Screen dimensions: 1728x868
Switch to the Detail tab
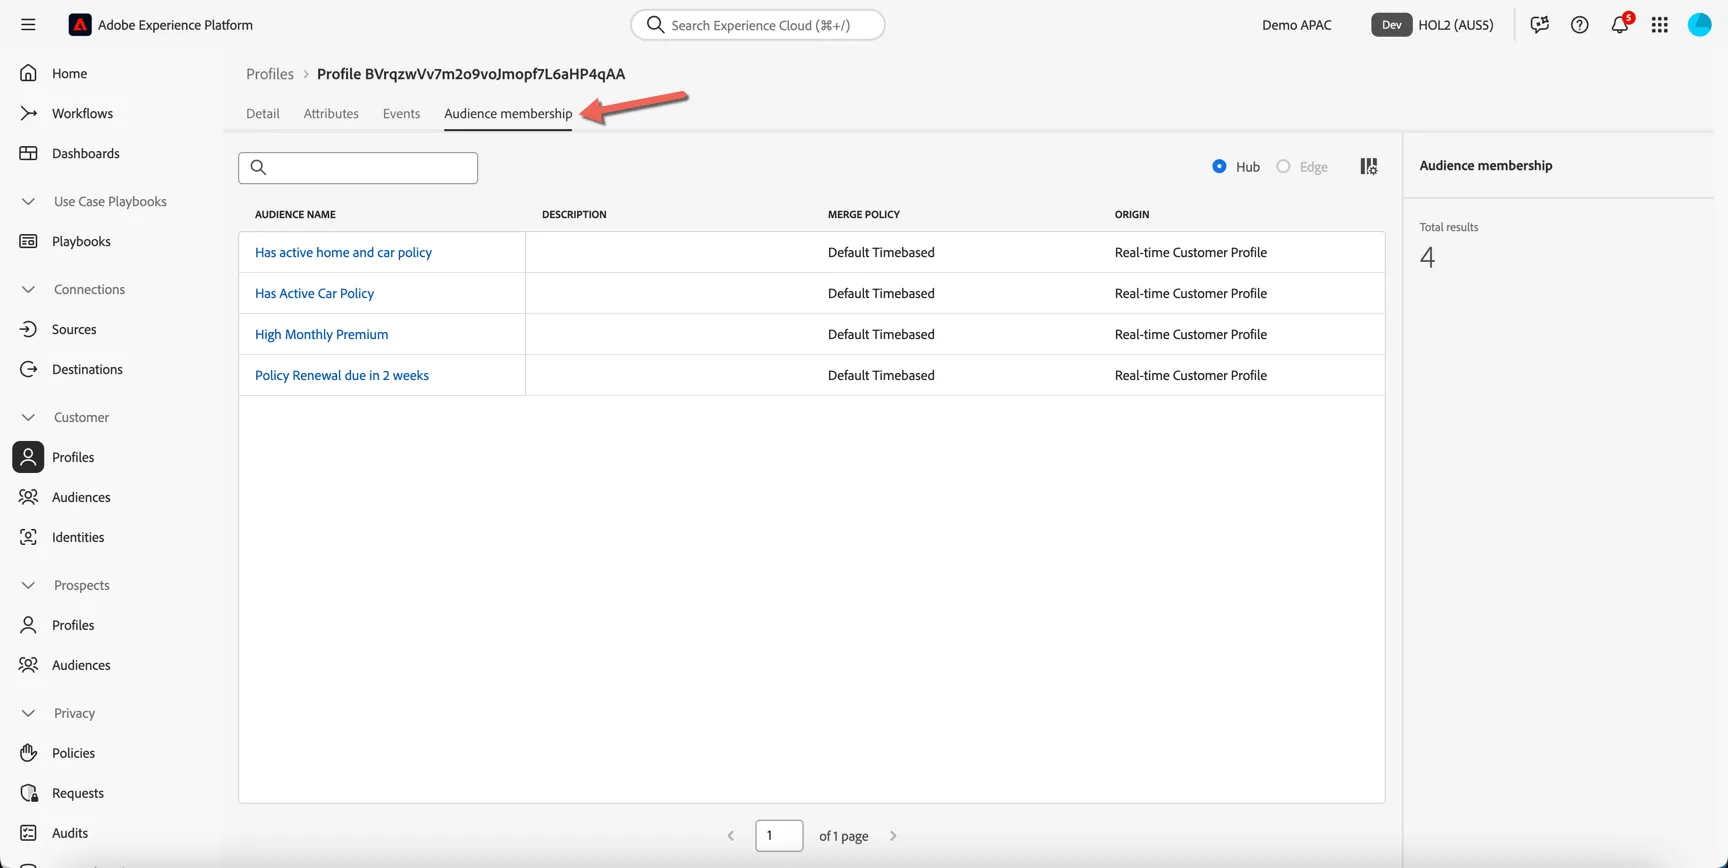263,113
